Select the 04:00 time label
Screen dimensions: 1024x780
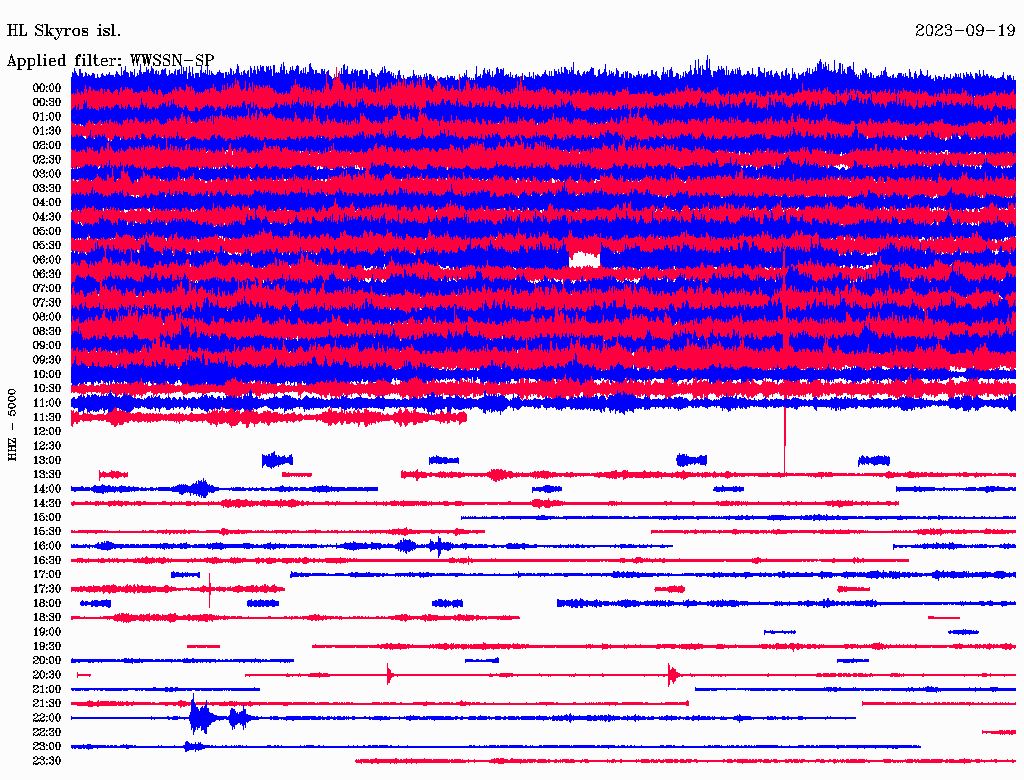coord(47,202)
